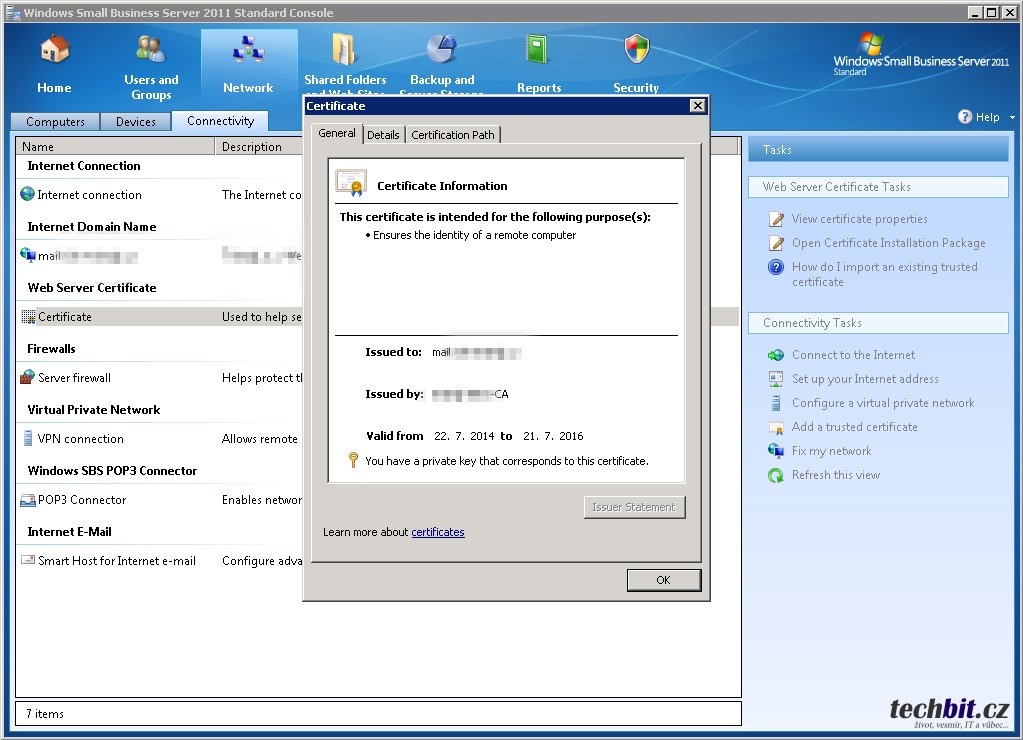
Task: Expand the Help dropdown arrow
Action: (x=1012, y=117)
